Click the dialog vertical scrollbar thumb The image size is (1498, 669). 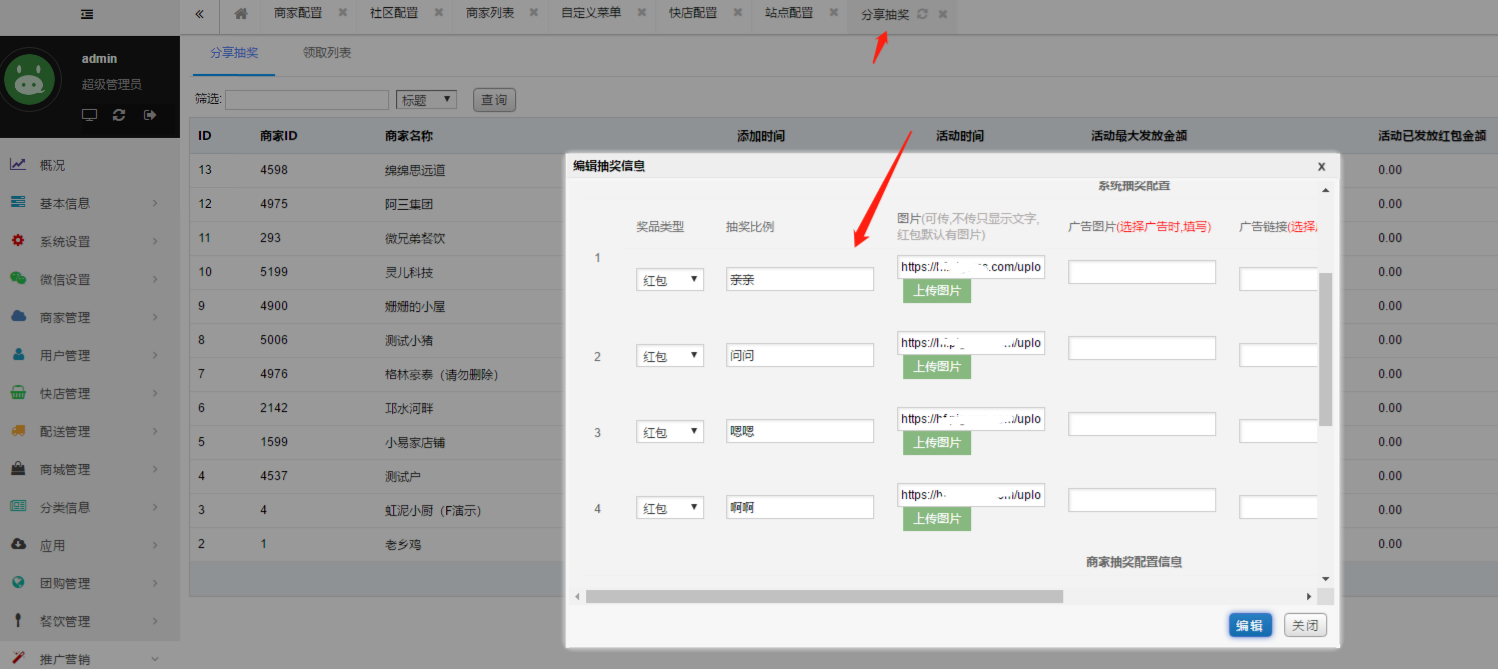click(1326, 349)
